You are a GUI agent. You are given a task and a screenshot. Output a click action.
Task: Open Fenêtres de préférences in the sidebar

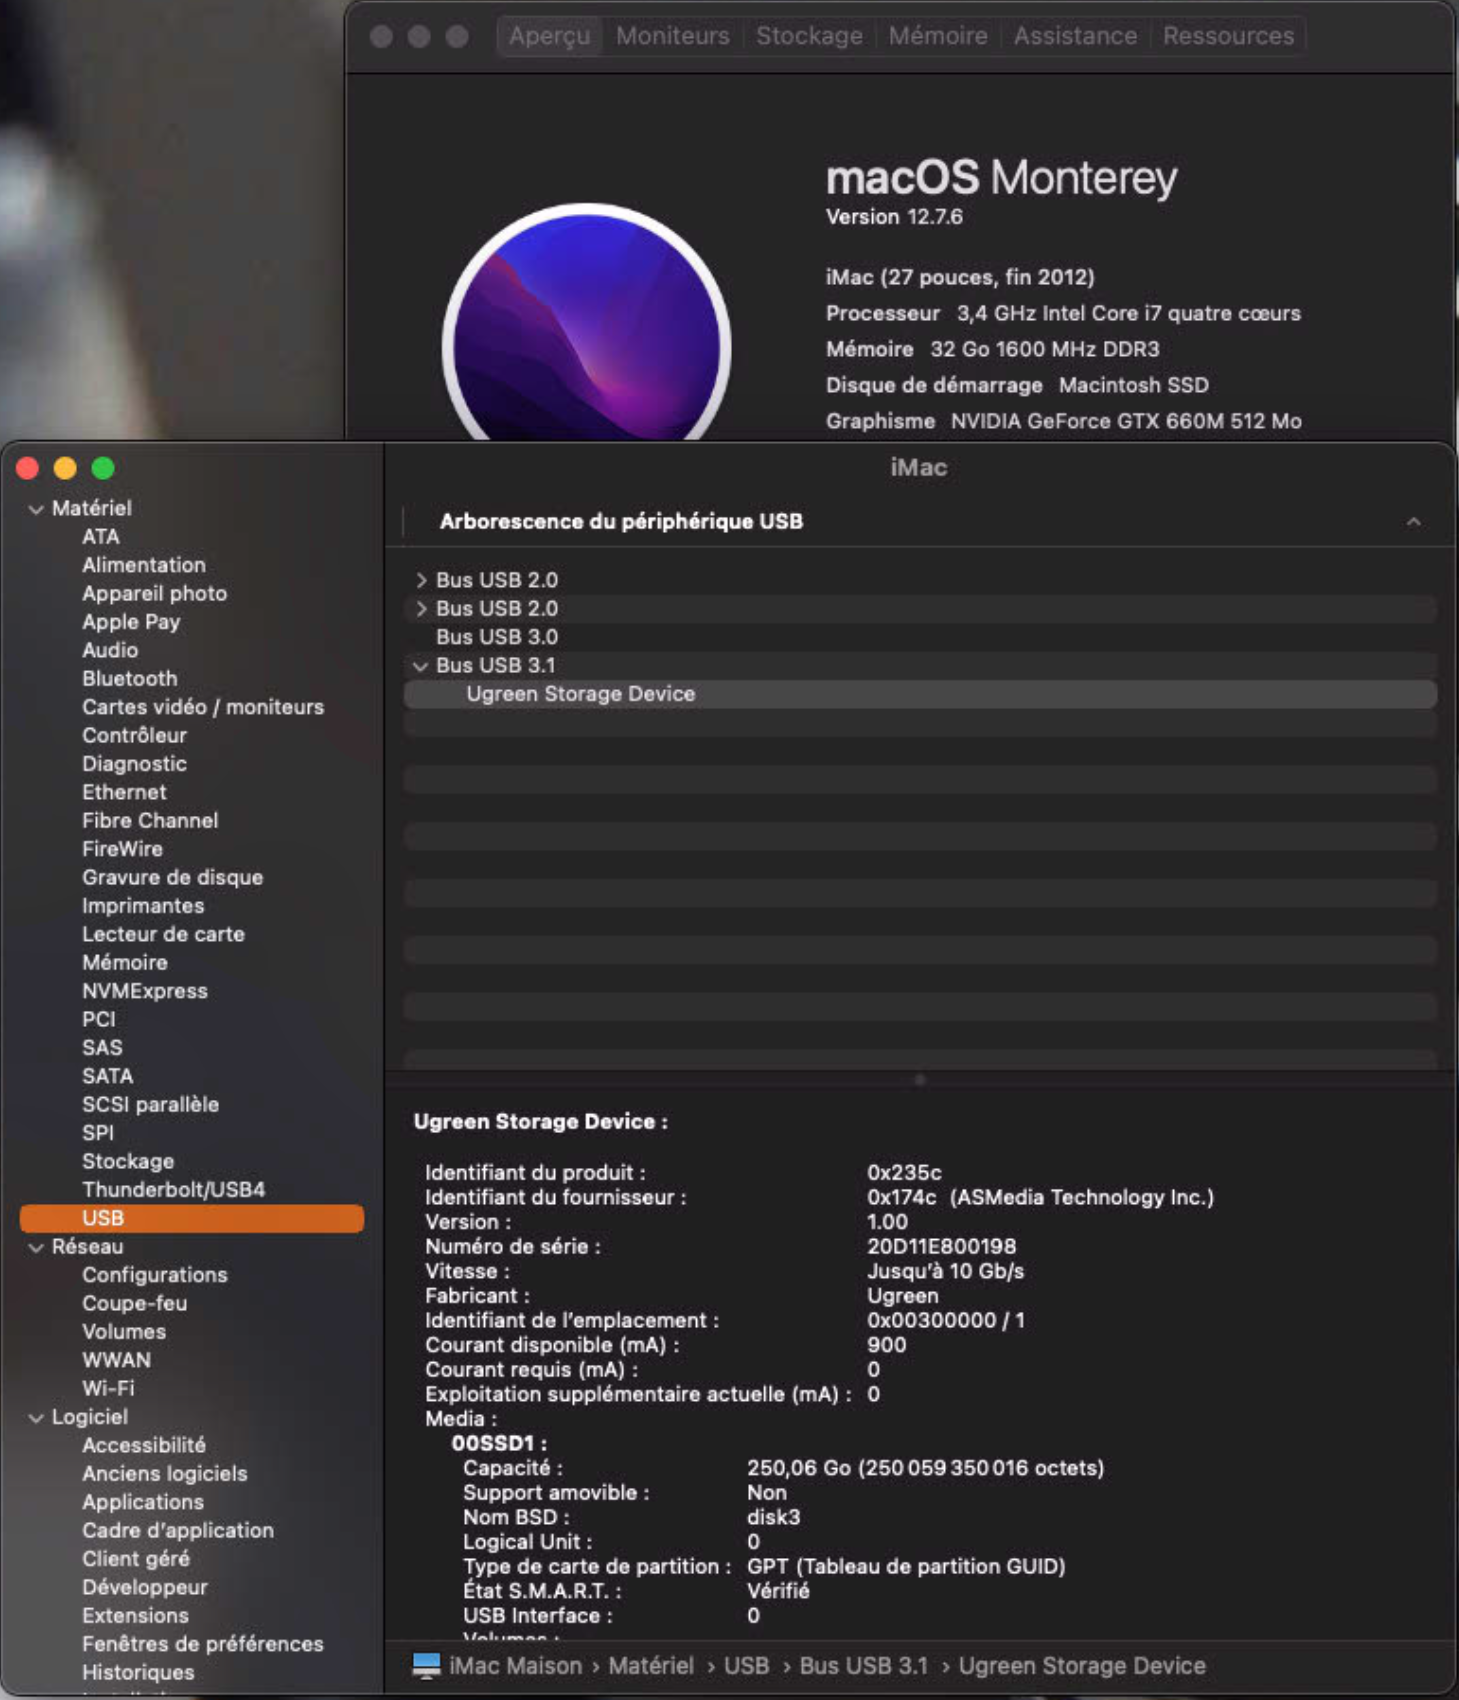[203, 1644]
